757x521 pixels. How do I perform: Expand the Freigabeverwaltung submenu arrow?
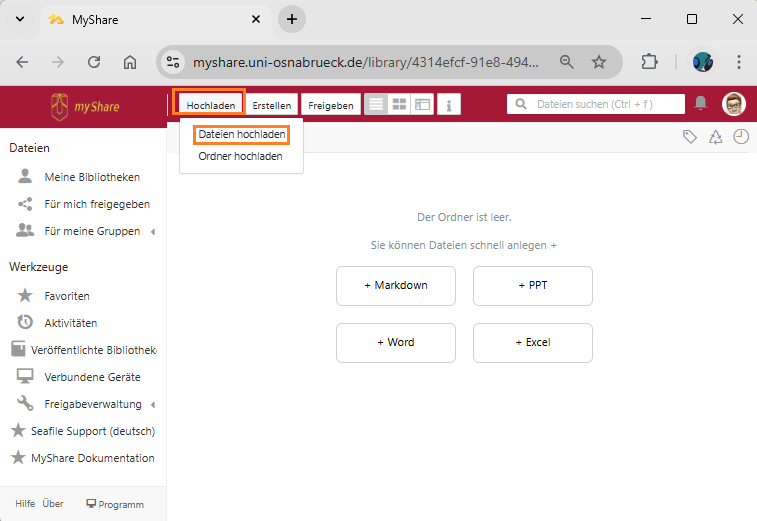[x=153, y=405]
